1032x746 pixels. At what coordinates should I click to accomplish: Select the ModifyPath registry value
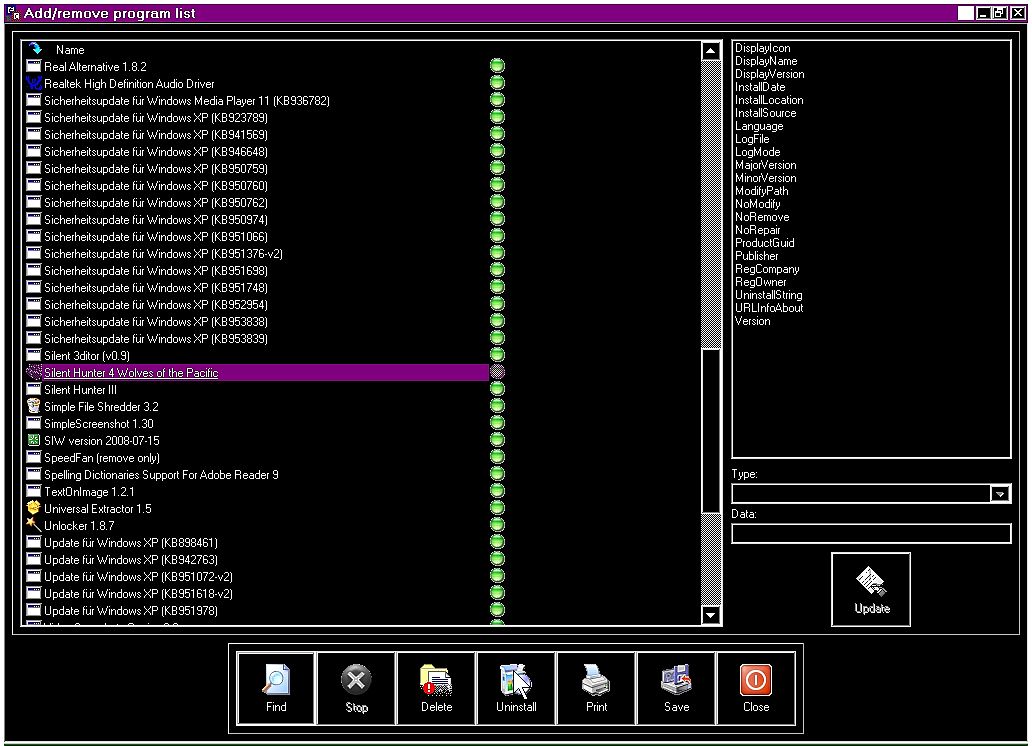pos(761,191)
